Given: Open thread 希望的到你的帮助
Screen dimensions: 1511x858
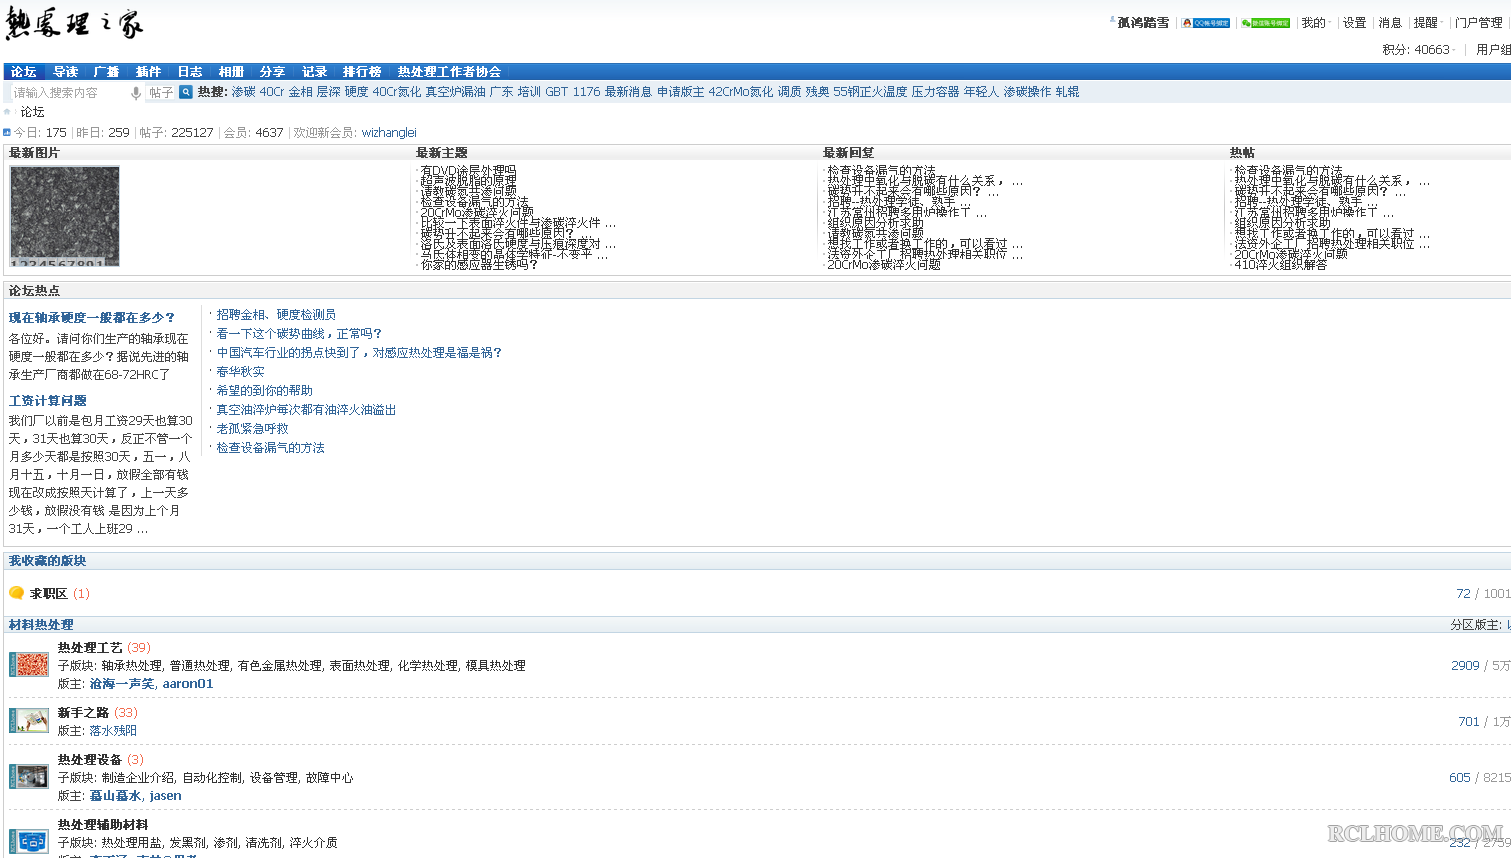Looking at the screenshot, I should click(x=265, y=391).
